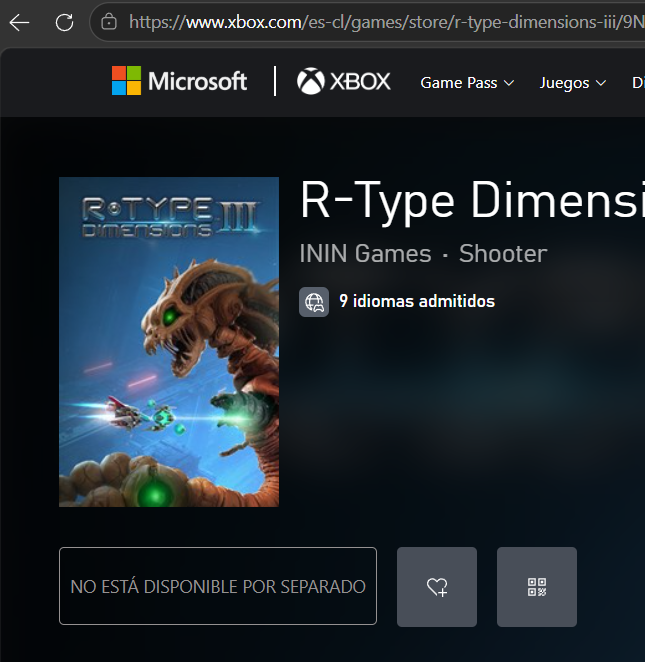Open the Xbox logo home link
This screenshot has height=662, width=645.
344,81
